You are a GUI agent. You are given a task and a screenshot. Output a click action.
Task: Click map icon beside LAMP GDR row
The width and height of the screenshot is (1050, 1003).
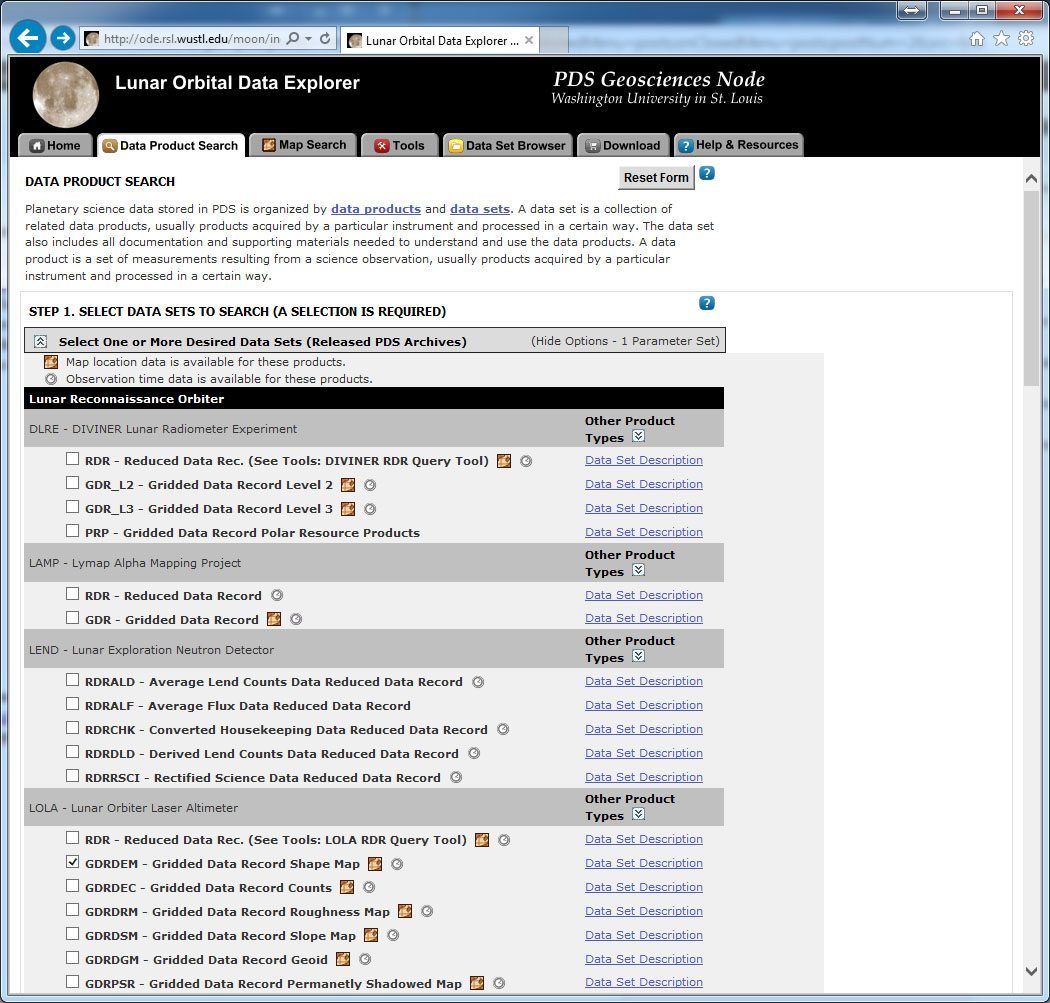click(x=274, y=619)
